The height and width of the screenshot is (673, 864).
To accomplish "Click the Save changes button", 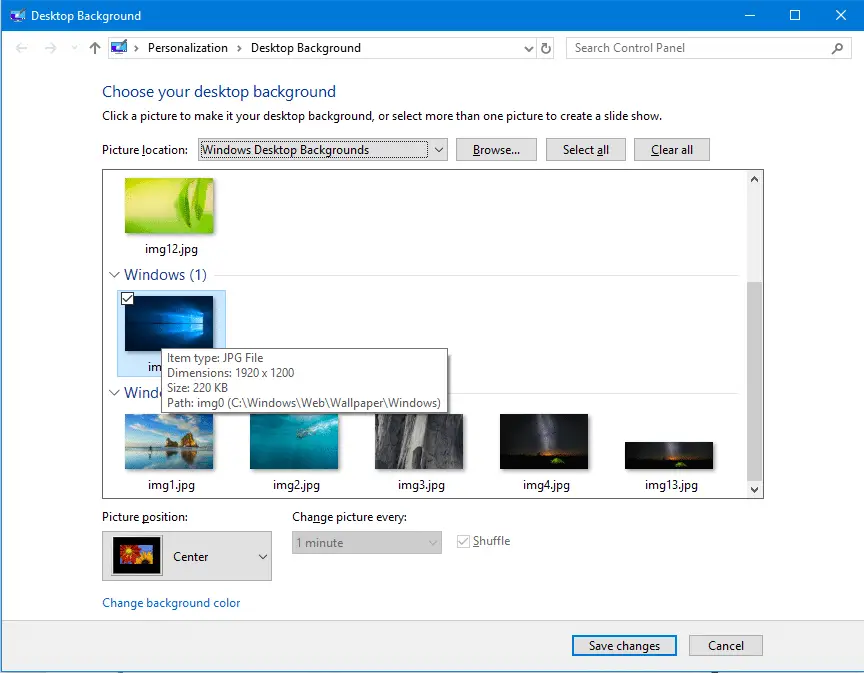I will point(624,645).
